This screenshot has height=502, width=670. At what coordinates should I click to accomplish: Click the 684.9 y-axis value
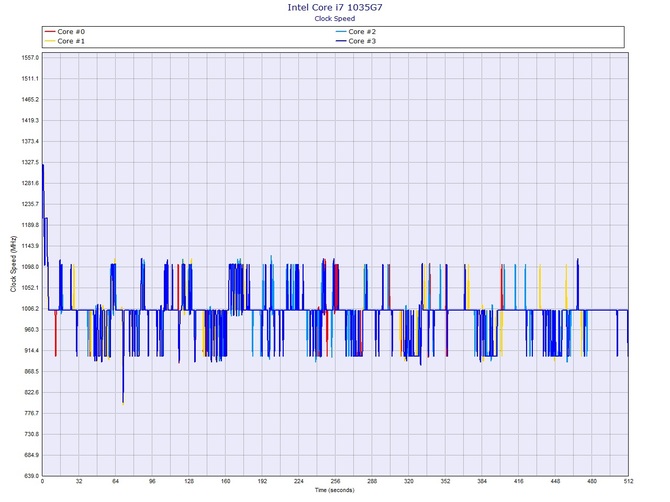pyautogui.click(x=31, y=455)
